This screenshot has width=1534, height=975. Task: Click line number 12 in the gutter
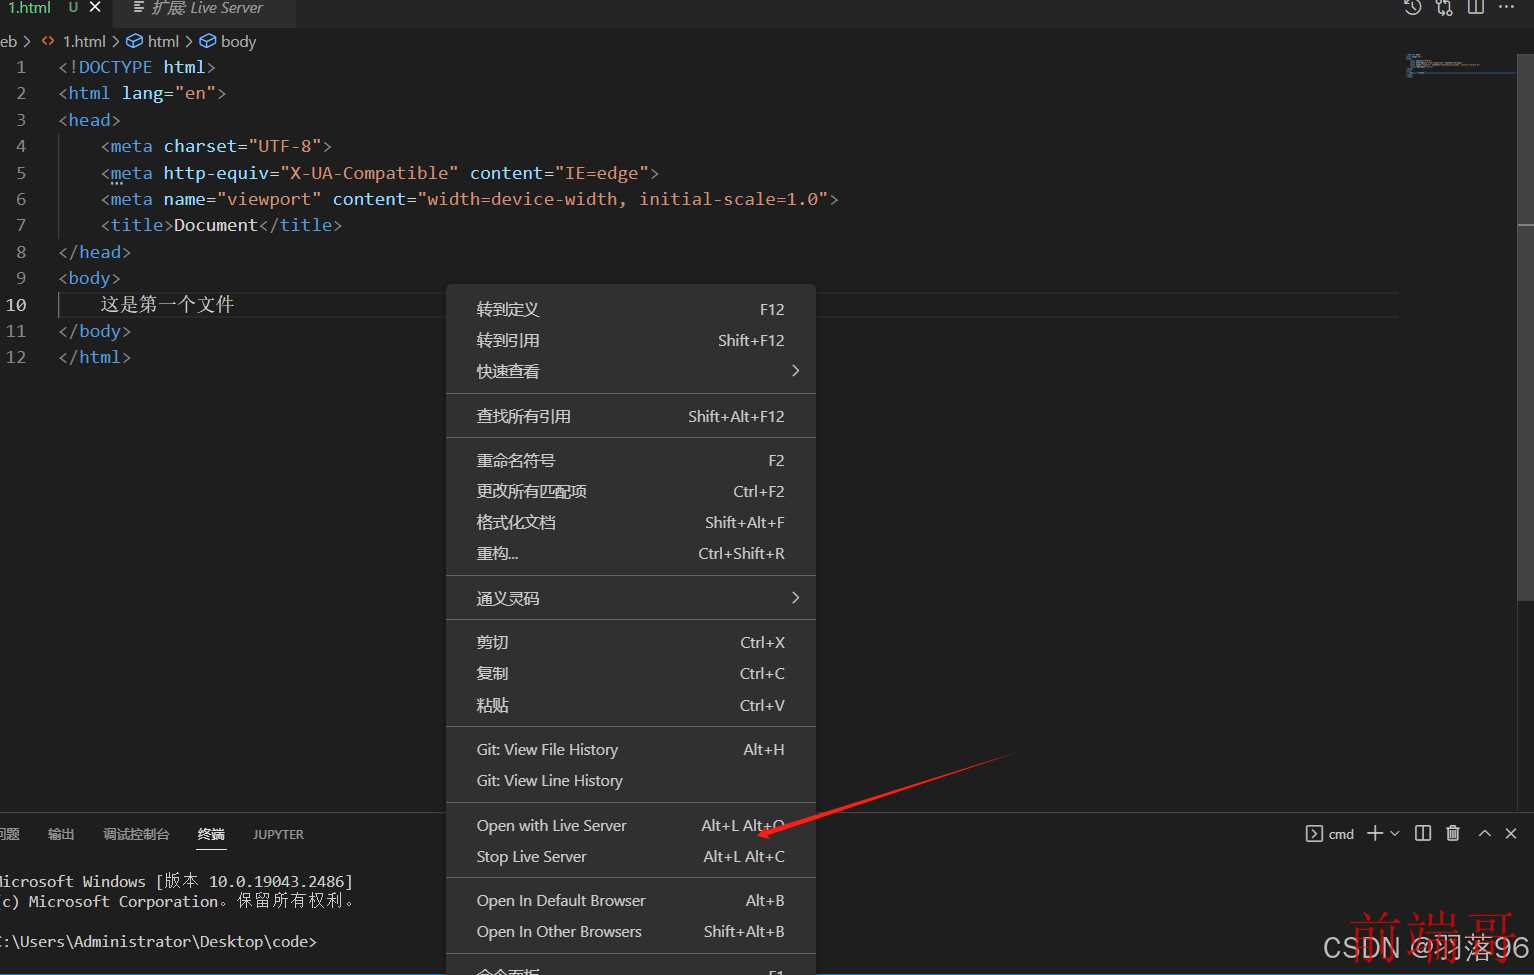pos(16,357)
